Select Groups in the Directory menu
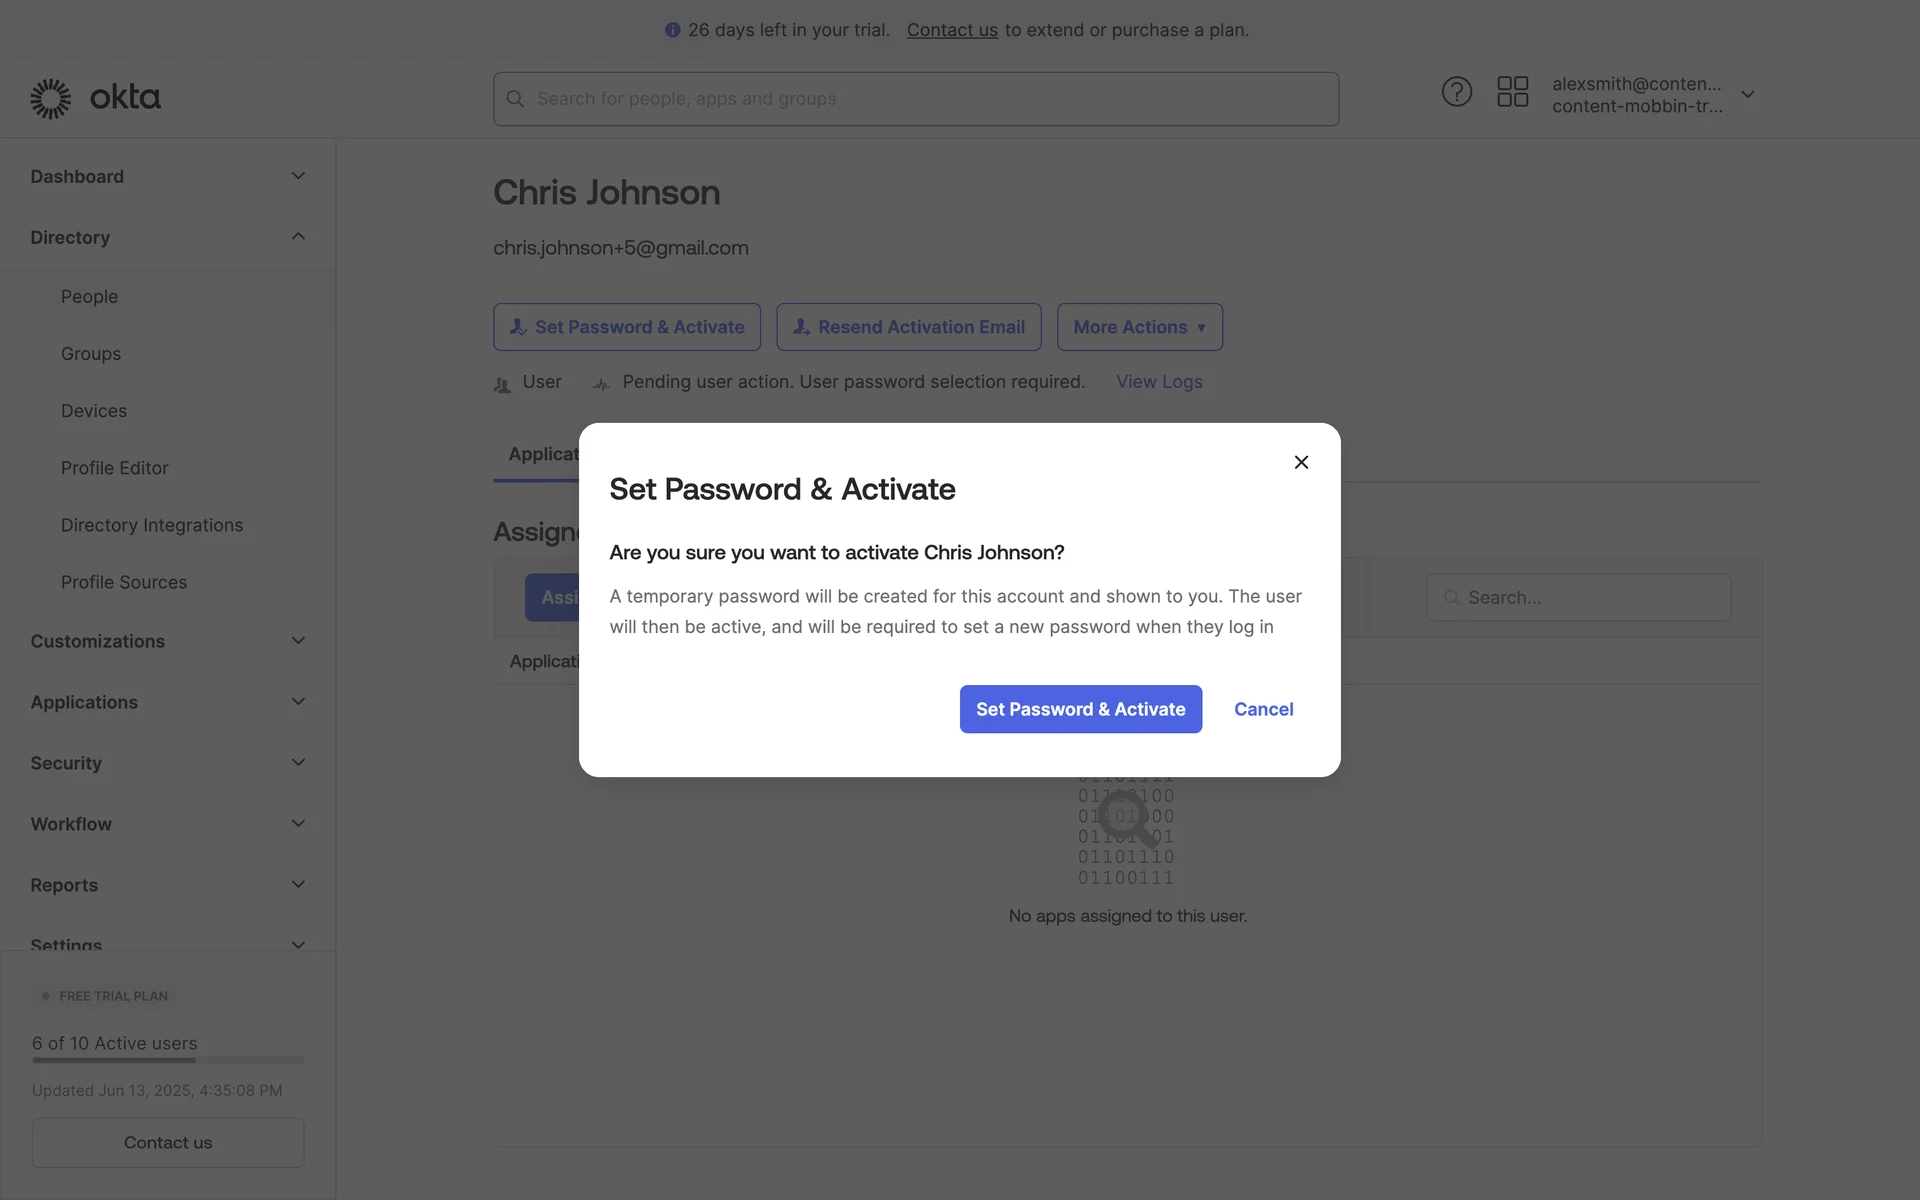Screen dimensions: 1920x1200 (91, 354)
